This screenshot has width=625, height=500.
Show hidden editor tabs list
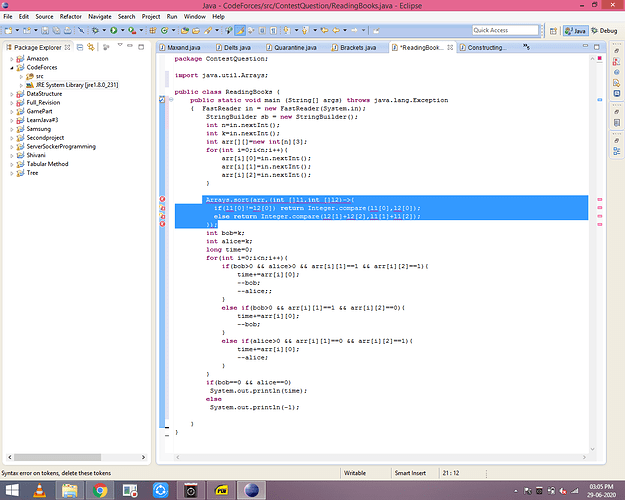coord(527,47)
